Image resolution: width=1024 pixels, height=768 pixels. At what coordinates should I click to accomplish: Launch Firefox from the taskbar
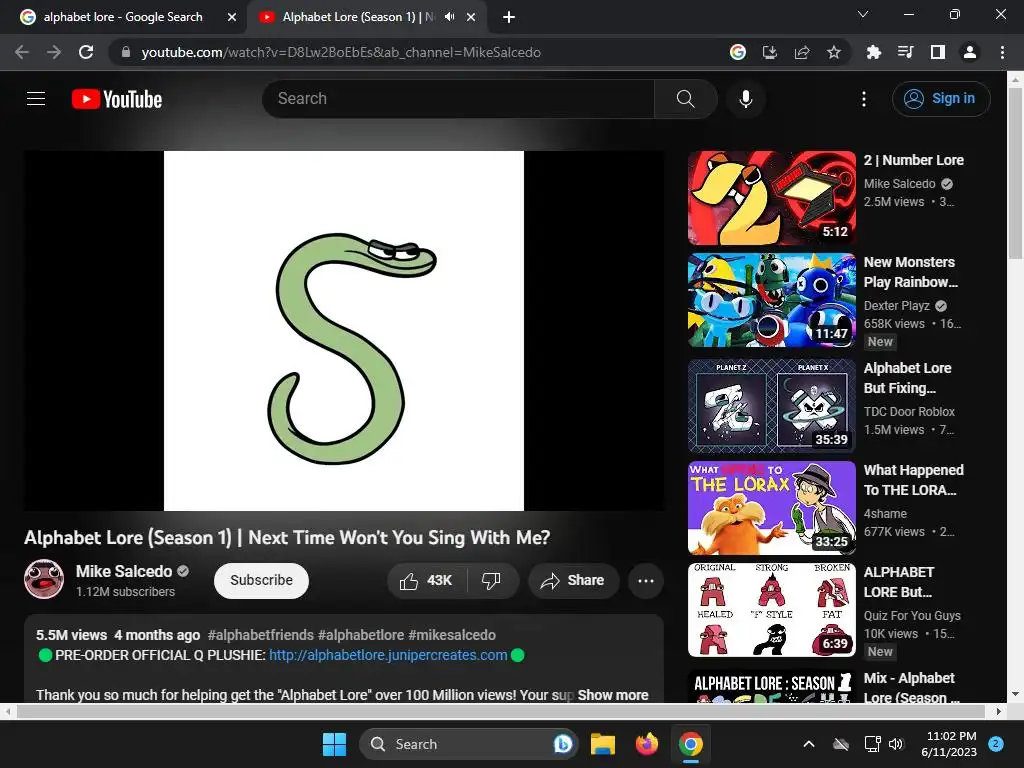point(647,744)
